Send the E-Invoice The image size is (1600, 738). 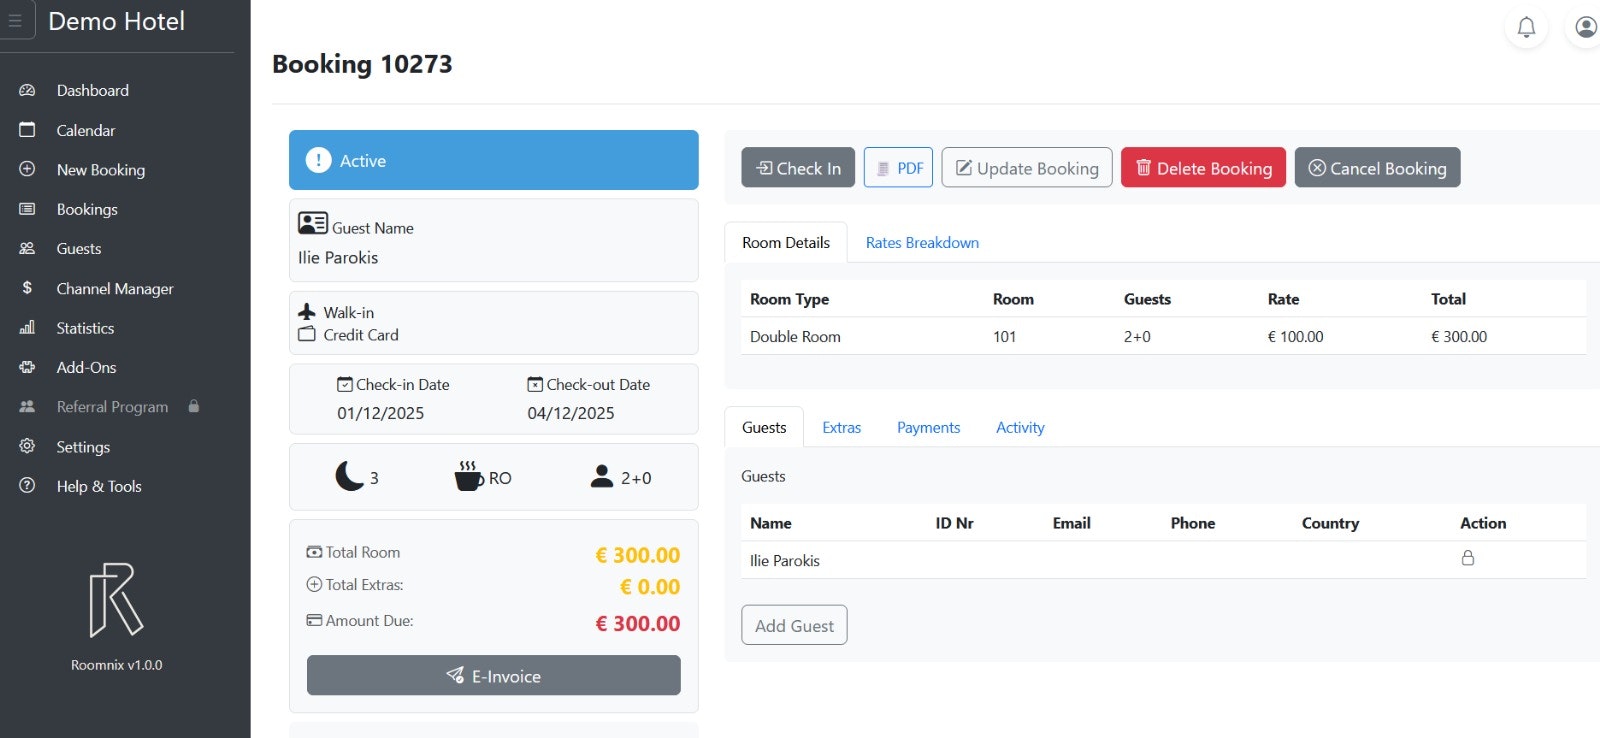coord(493,675)
